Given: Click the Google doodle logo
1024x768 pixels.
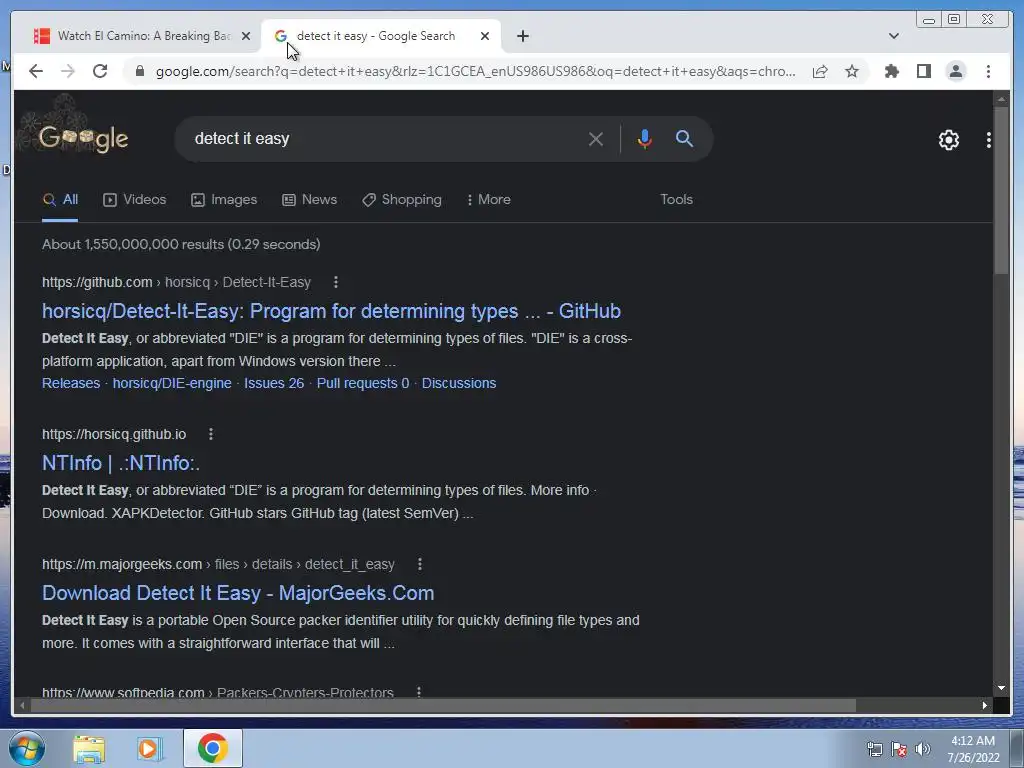Looking at the screenshot, I should 83,138.
